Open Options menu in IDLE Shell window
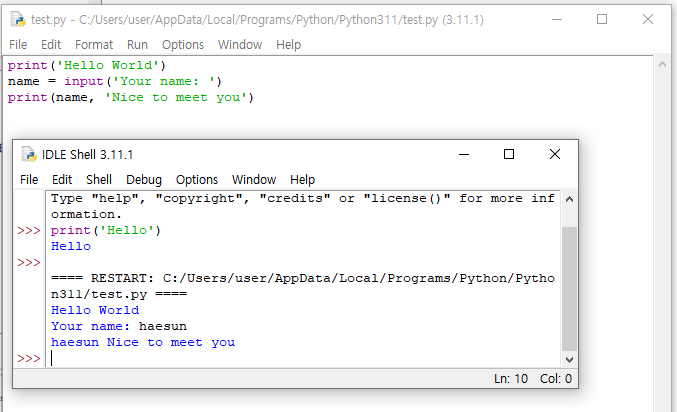Screen dimensions: 677x412 pos(197,180)
